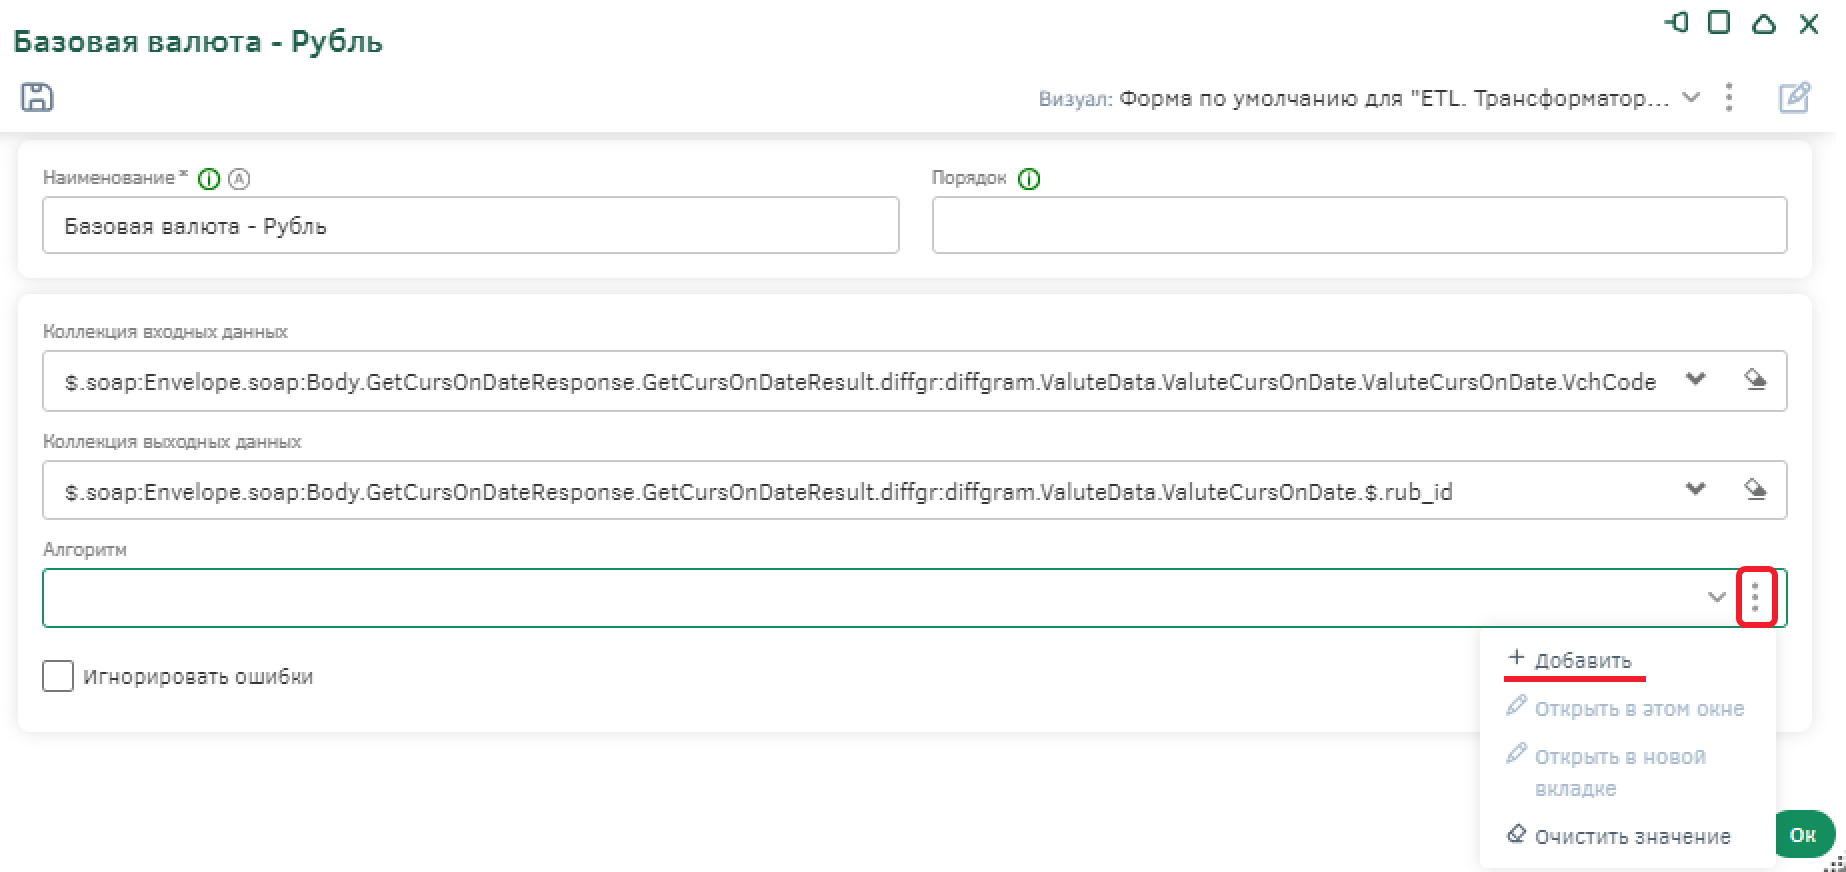Choose Очистить значение menu item
This screenshot has height=872, width=1846.
point(1619,836)
